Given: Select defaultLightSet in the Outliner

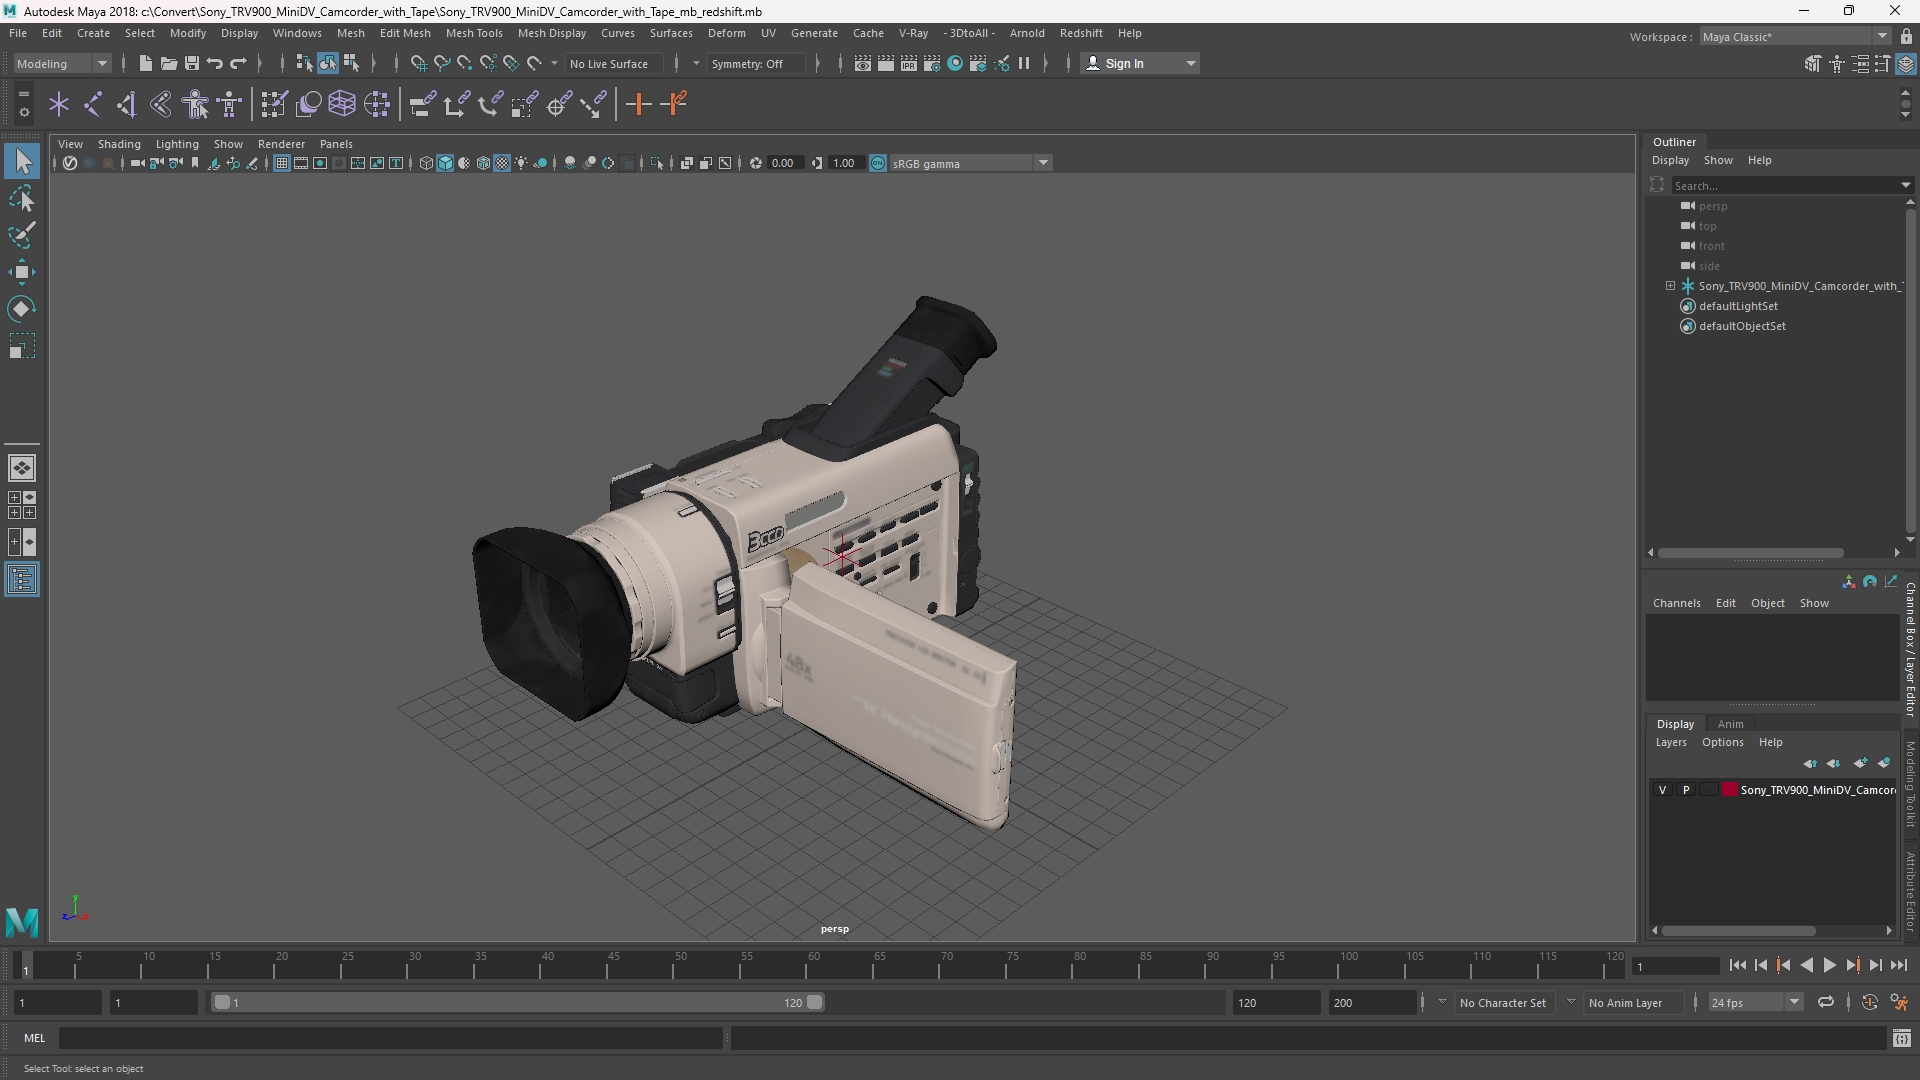Looking at the screenshot, I should tap(1738, 306).
